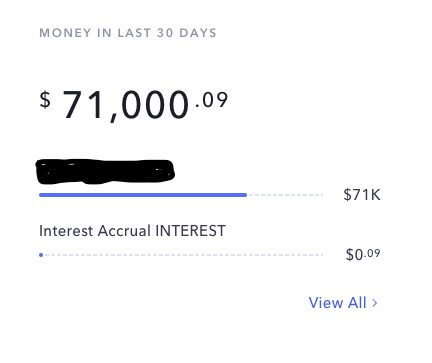Screen dimensions: 432x363
Task: Click the words Interest Accrual
Action: [x=95, y=231]
